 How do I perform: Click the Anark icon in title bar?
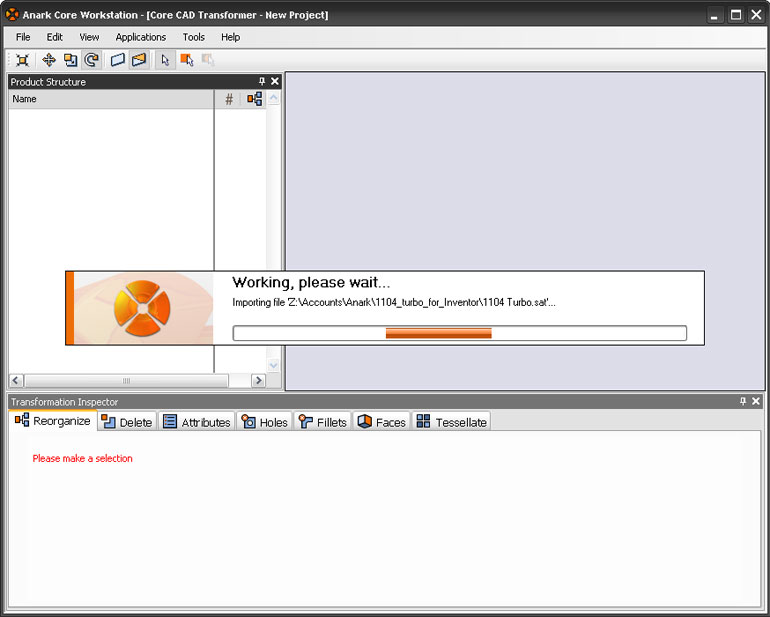coord(12,15)
